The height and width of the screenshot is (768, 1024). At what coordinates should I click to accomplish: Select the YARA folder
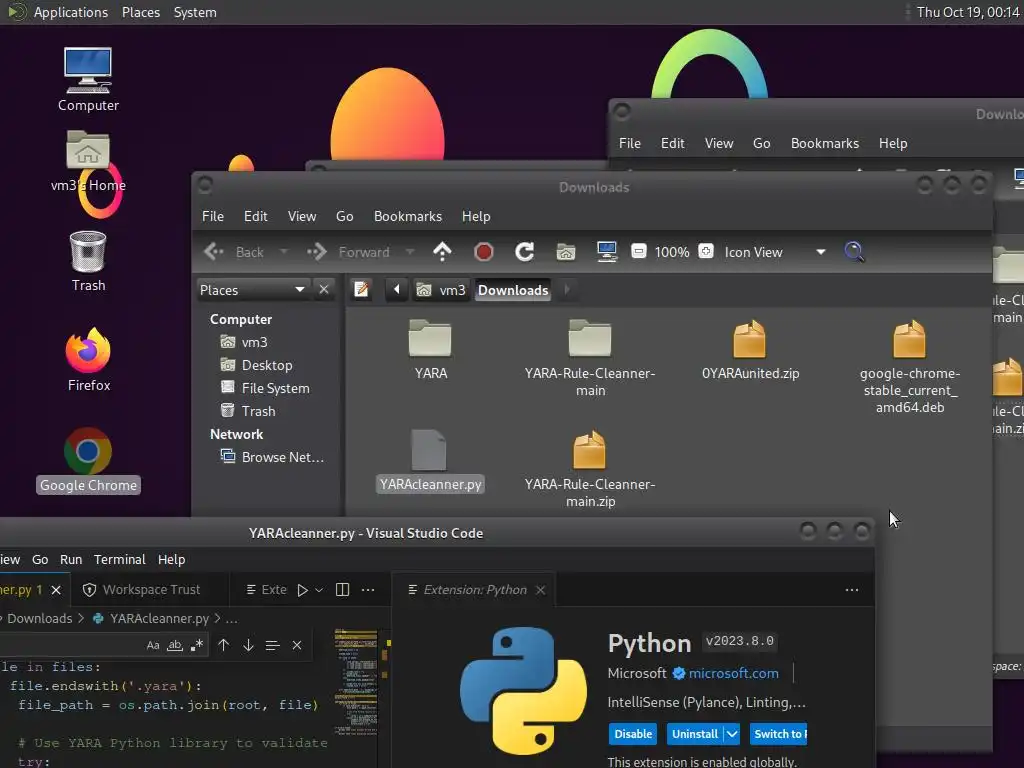tap(430, 349)
